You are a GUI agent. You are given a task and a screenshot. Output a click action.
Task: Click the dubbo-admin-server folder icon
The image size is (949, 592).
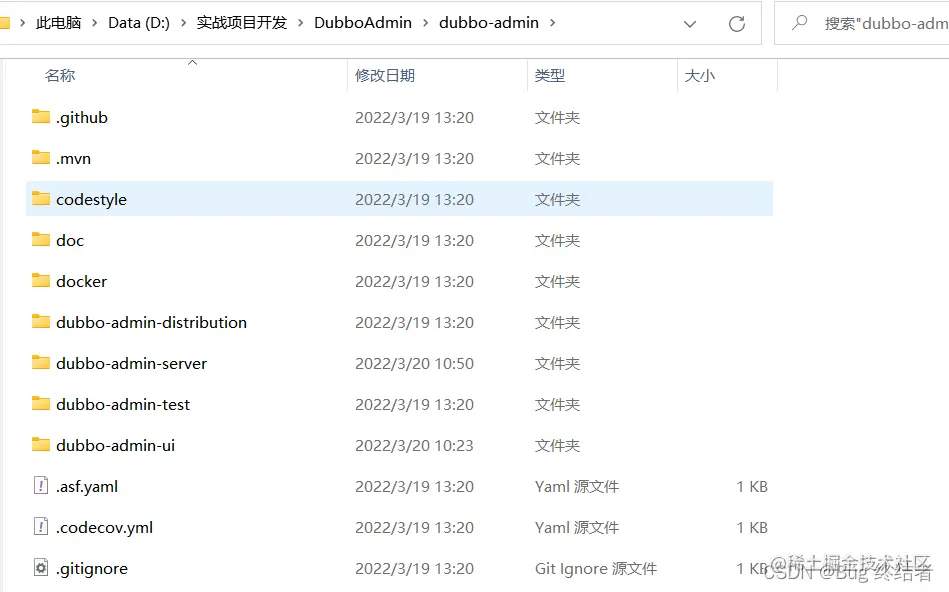click(x=41, y=362)
